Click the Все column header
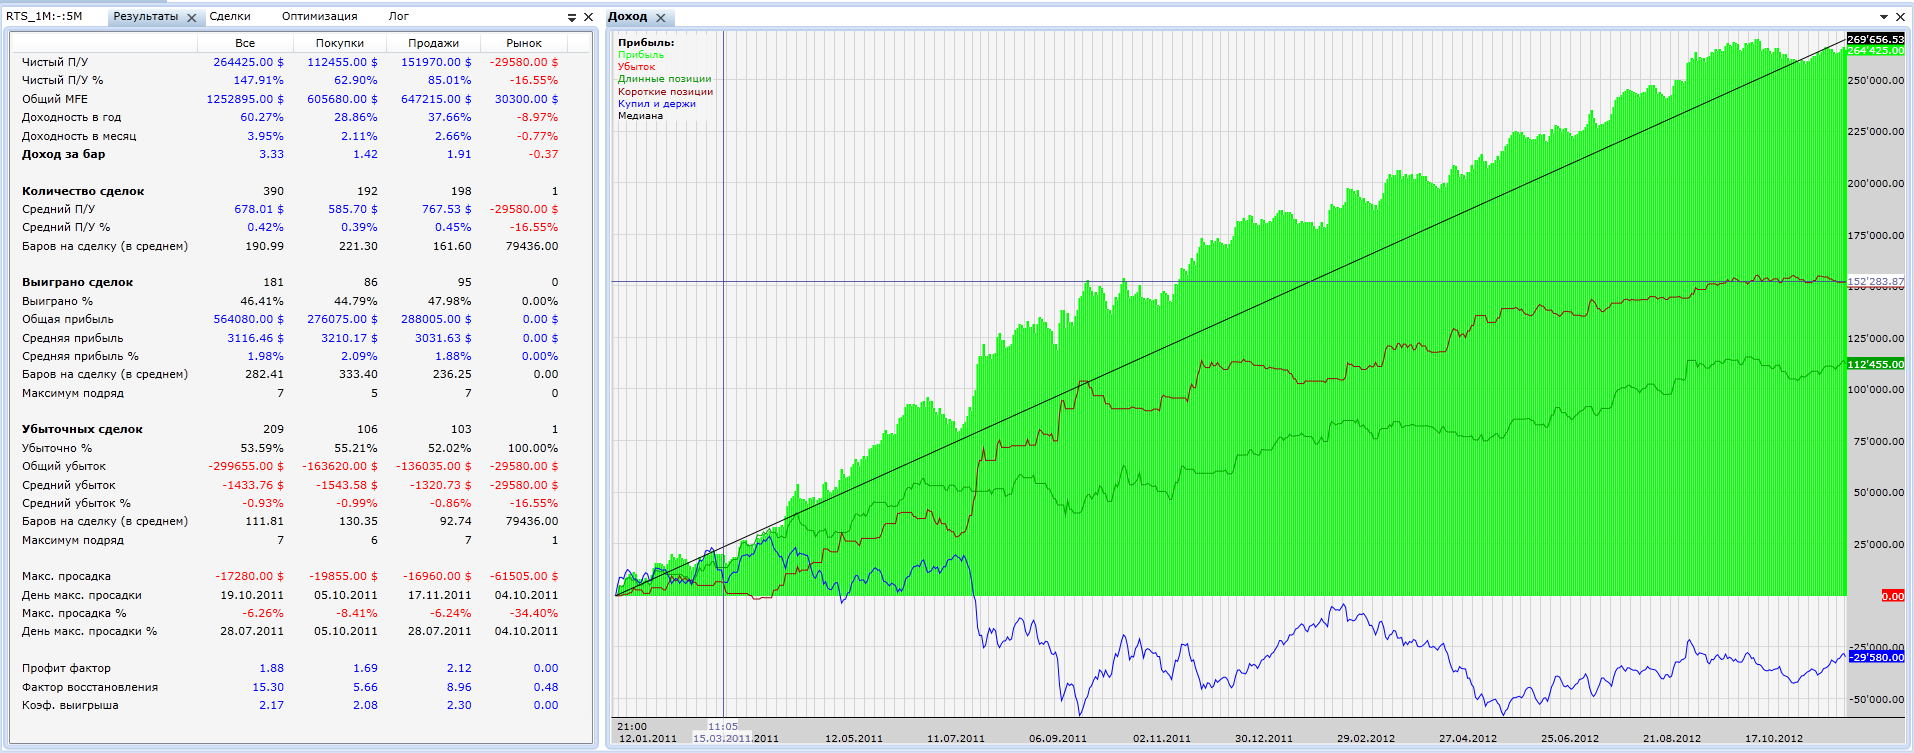Screen dimensions: 1914x753 click(245, 43)
